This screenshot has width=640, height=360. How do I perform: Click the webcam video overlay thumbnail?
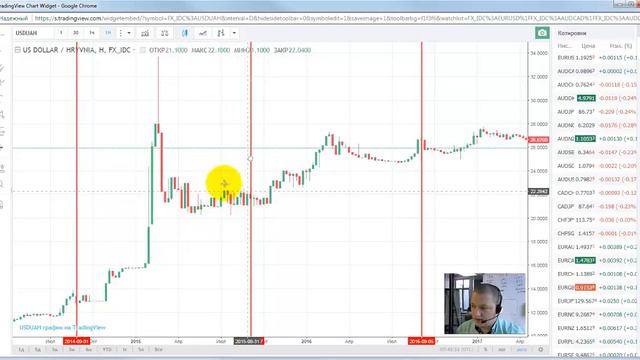tap(484, 304)
